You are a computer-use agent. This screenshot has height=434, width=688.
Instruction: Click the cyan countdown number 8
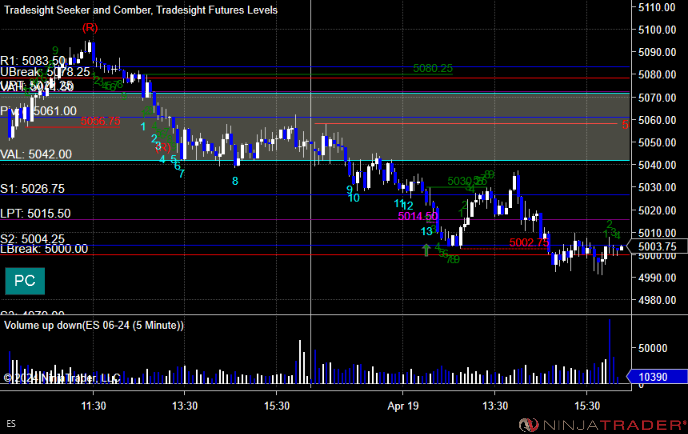click(235, 181)
